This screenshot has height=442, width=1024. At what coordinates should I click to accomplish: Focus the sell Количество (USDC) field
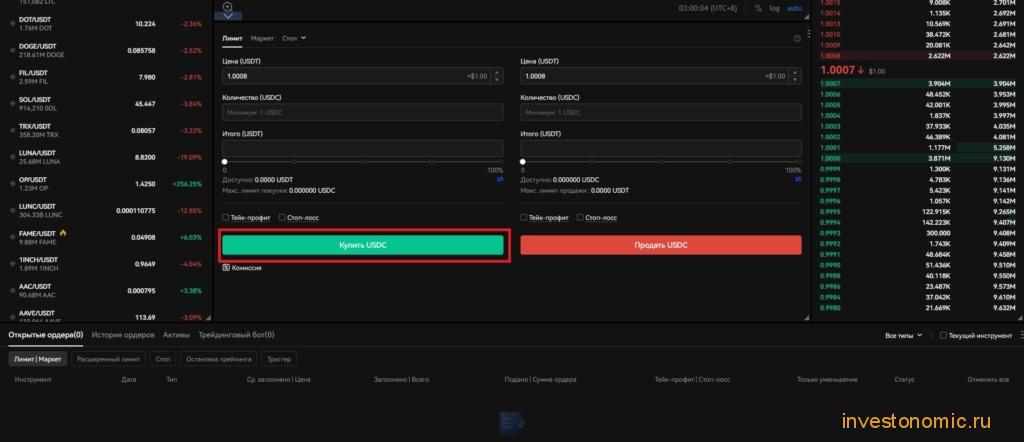661,112
